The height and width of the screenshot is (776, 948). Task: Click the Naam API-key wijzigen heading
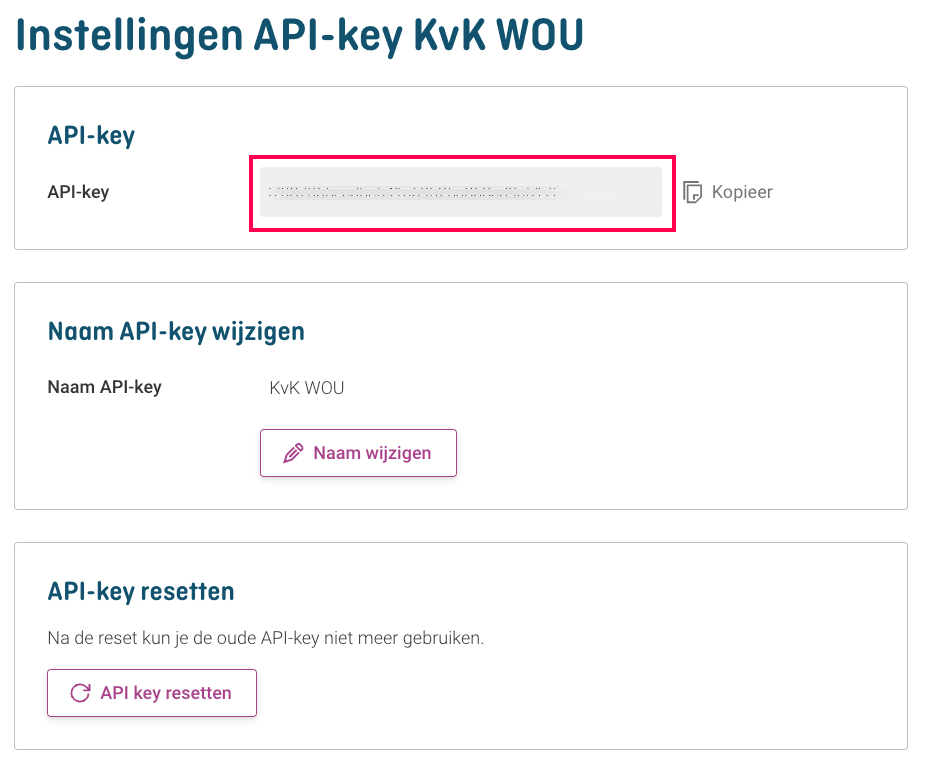point(176,332)
